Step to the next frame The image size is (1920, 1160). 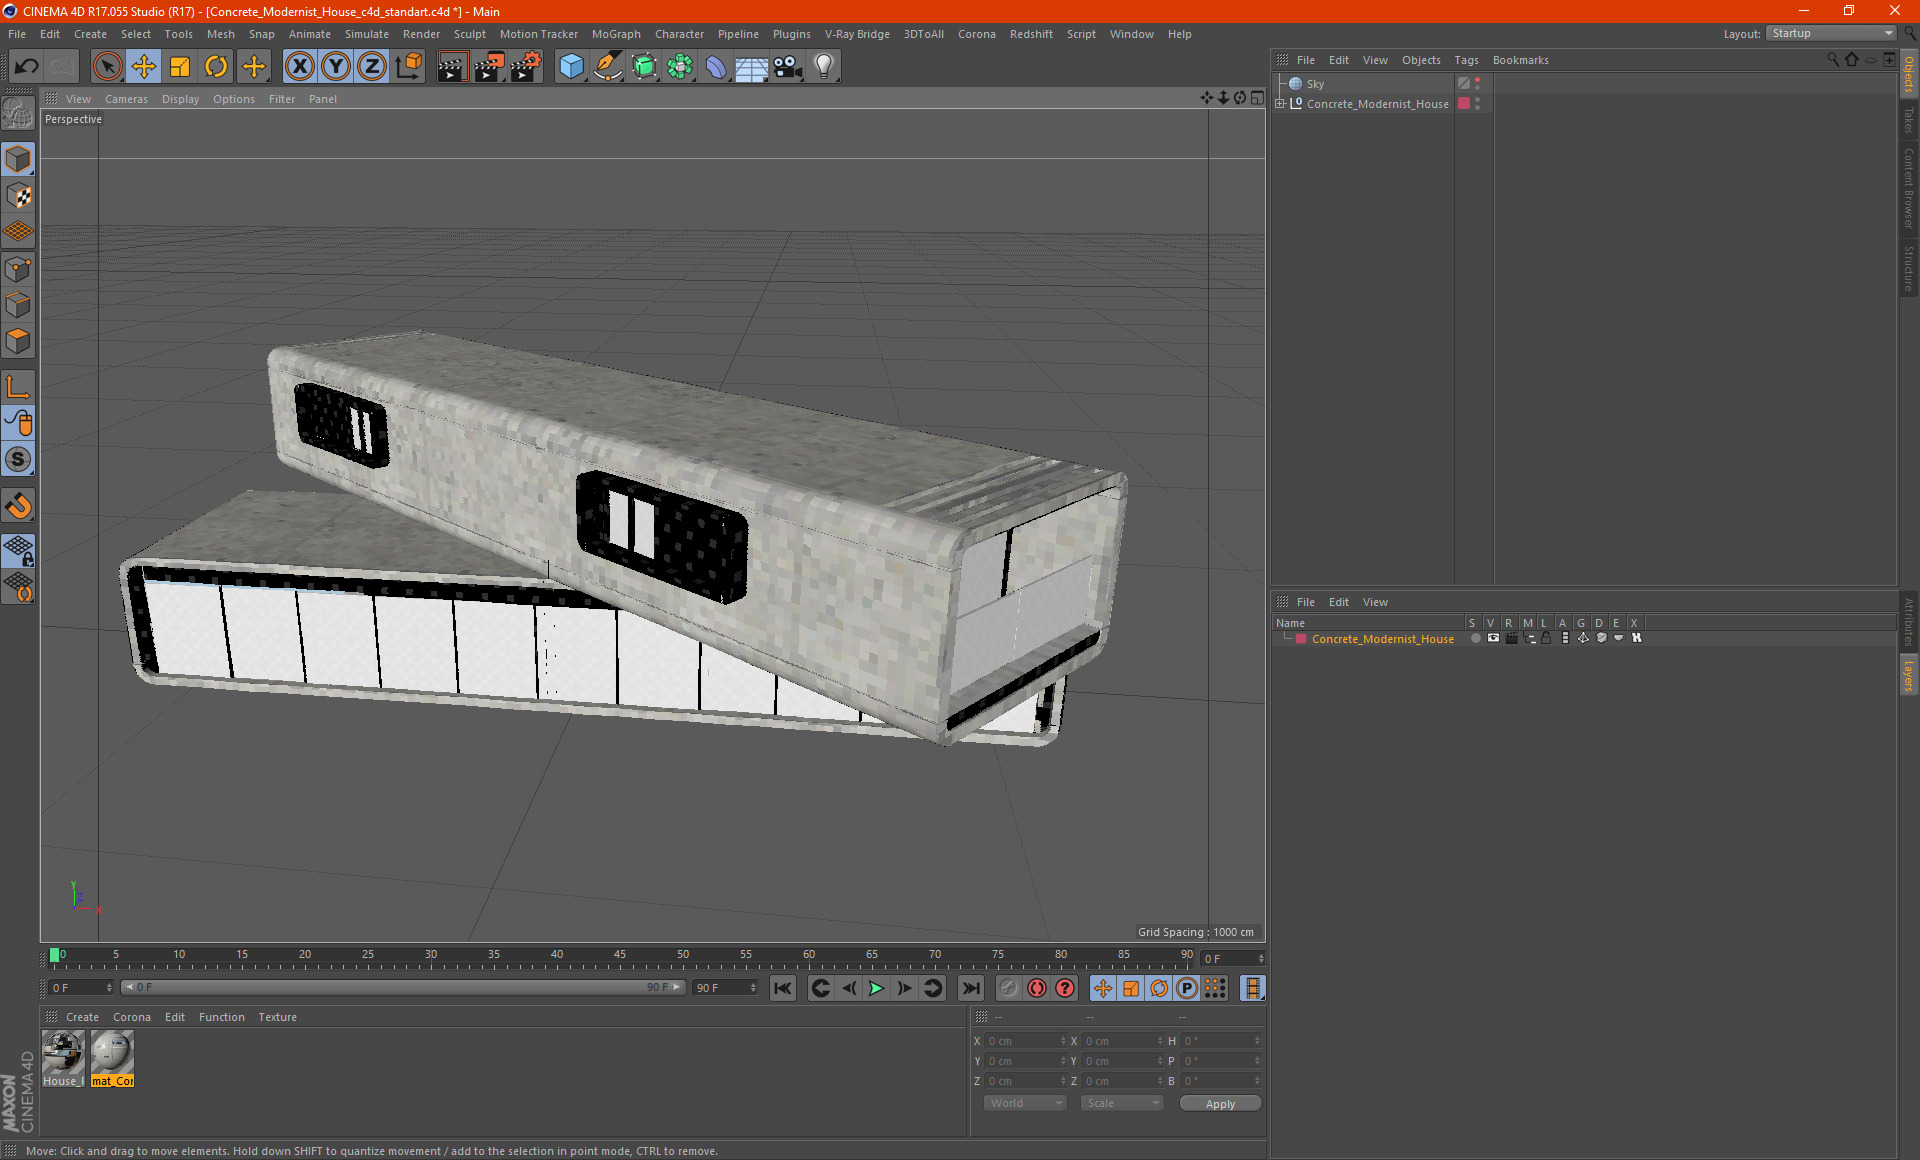904,988
